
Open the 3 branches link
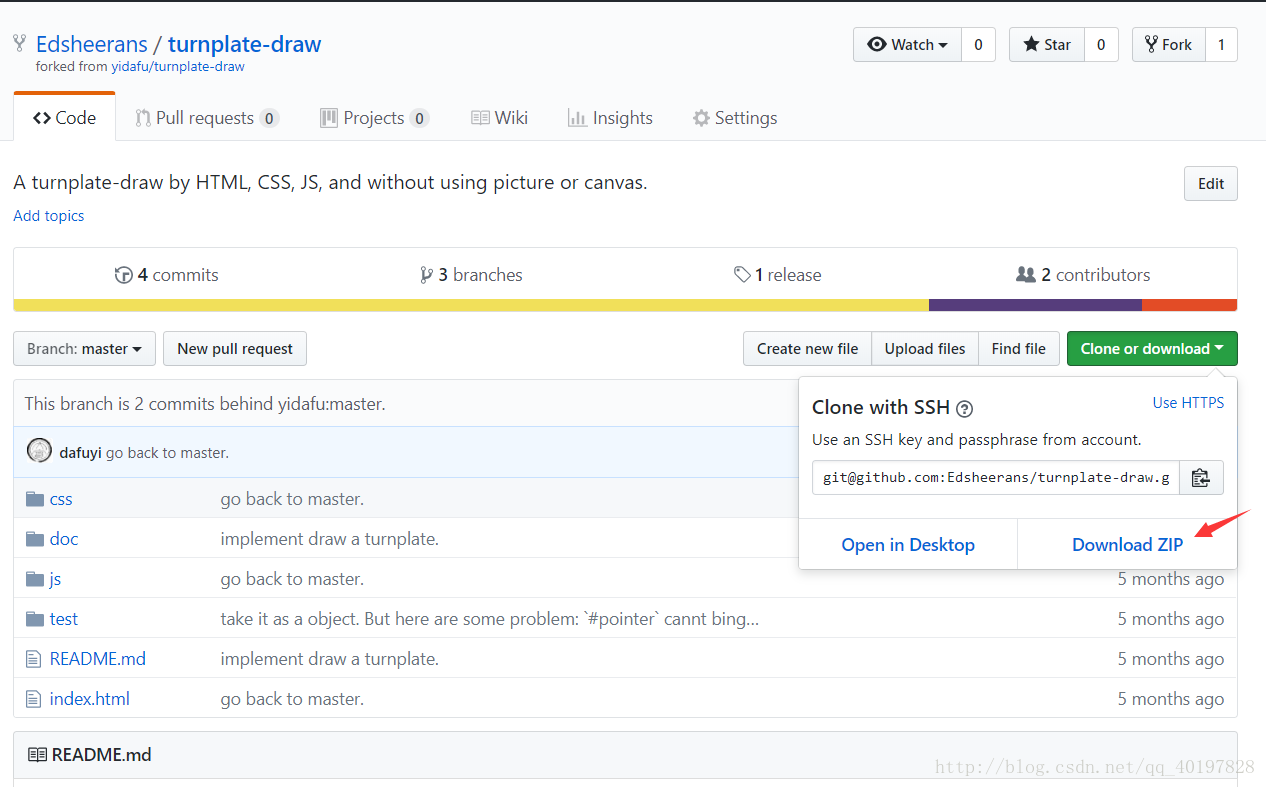[x=471, y=275]
